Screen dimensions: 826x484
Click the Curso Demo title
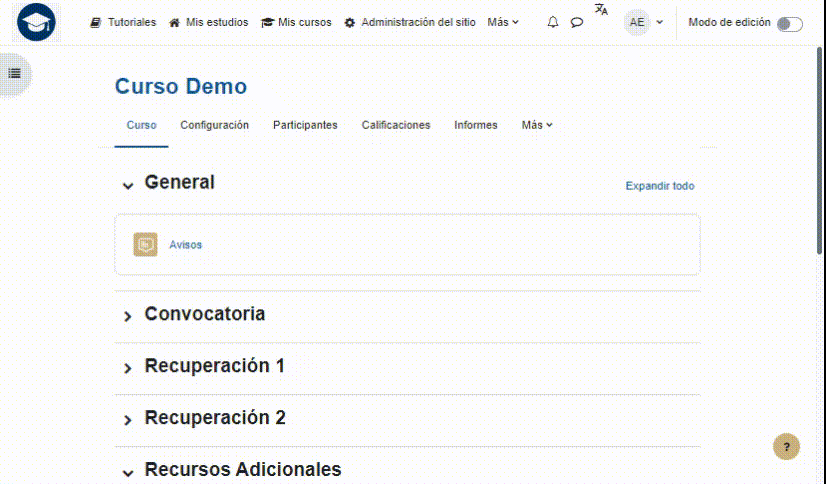tap(181, 86)
